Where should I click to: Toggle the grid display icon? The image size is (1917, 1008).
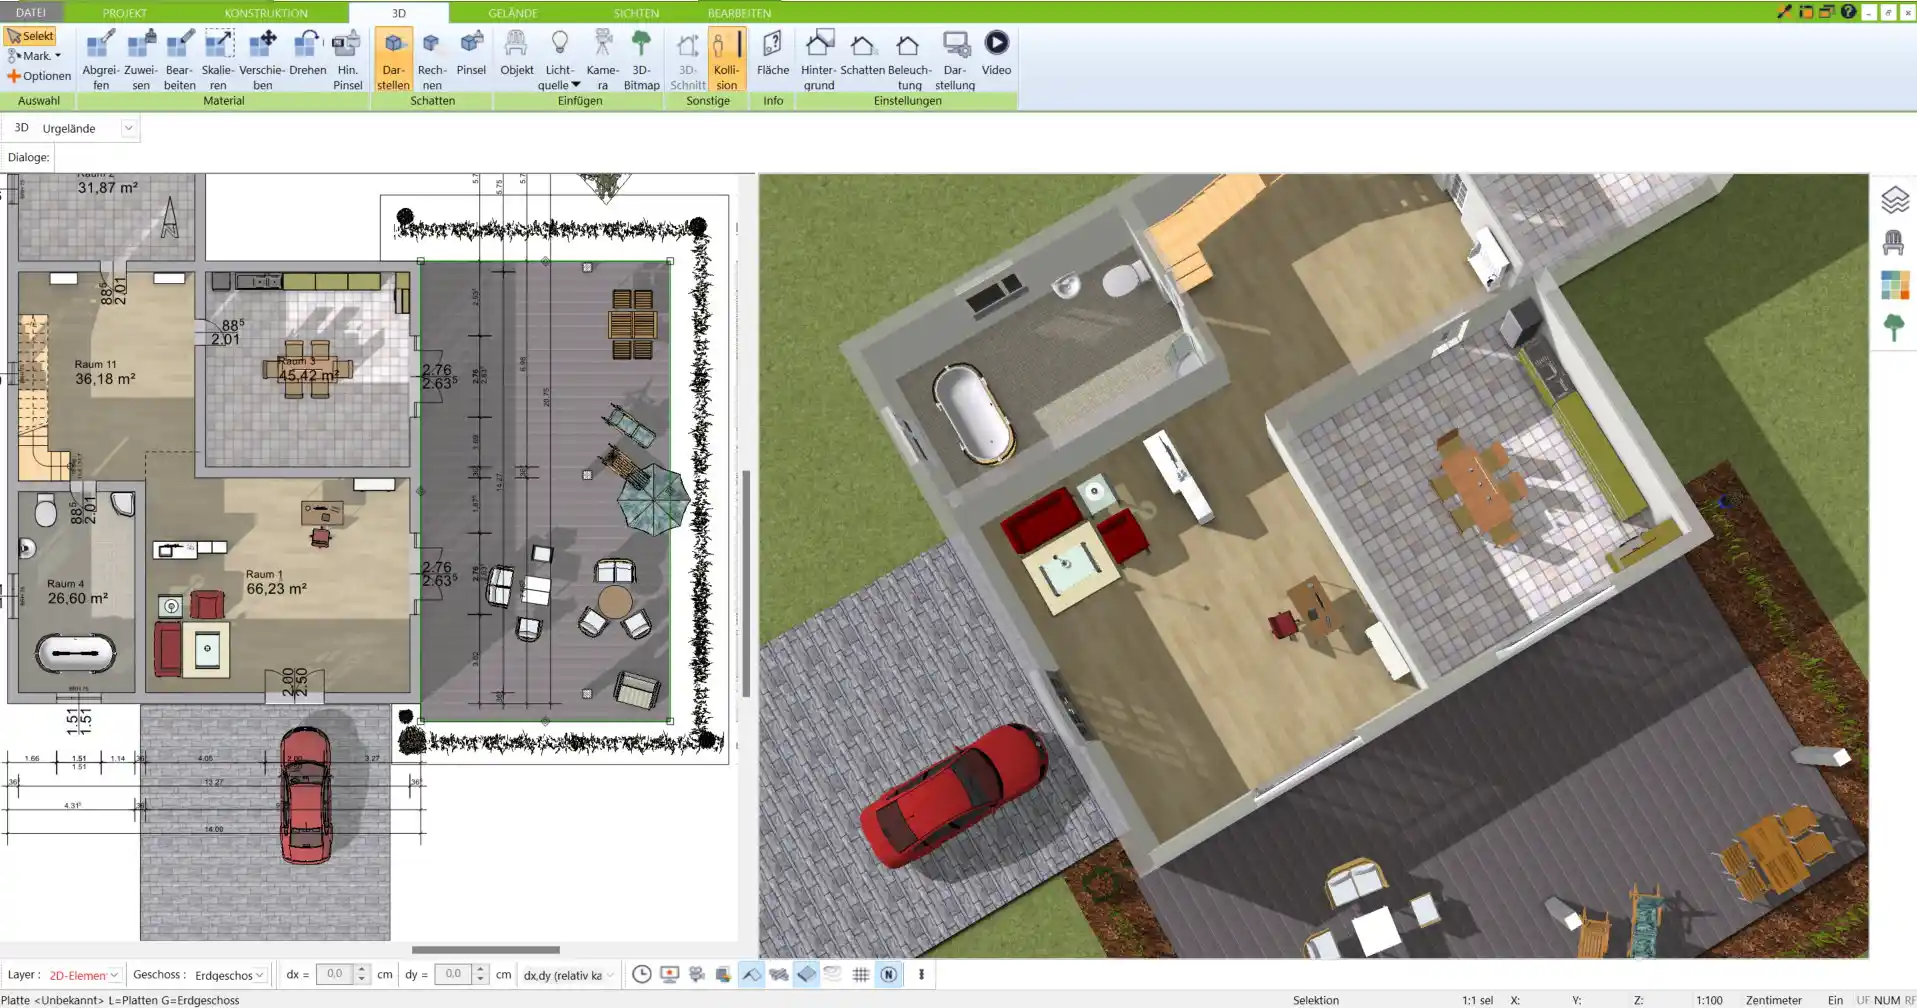(x=860, y=974)
